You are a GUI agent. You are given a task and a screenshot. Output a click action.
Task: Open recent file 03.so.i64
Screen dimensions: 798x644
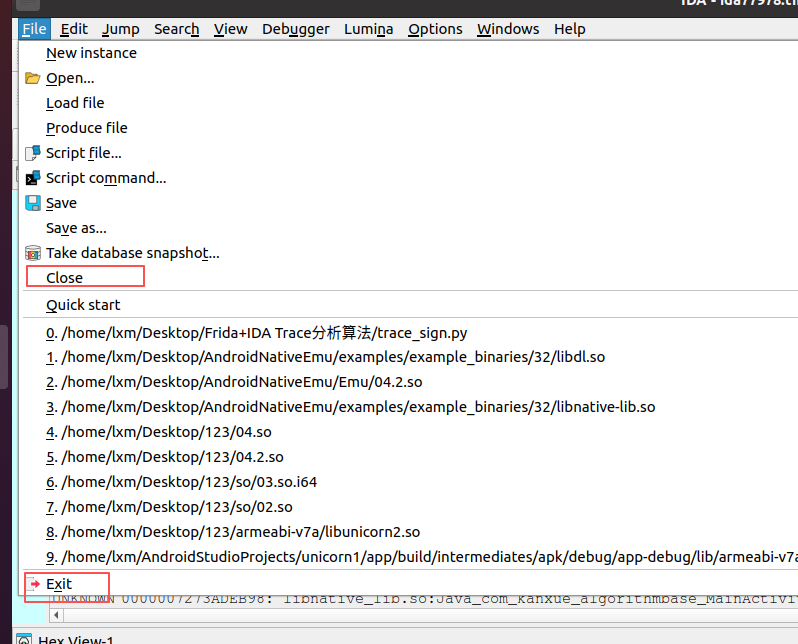[410, 482]
